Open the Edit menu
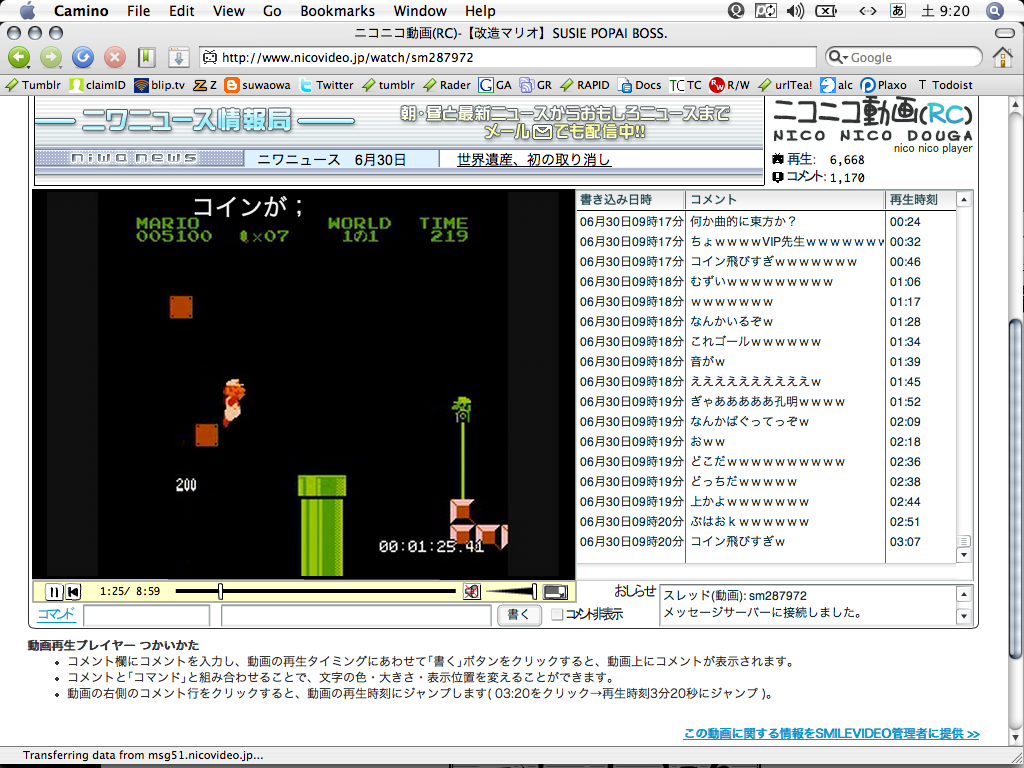 point(182,11)
